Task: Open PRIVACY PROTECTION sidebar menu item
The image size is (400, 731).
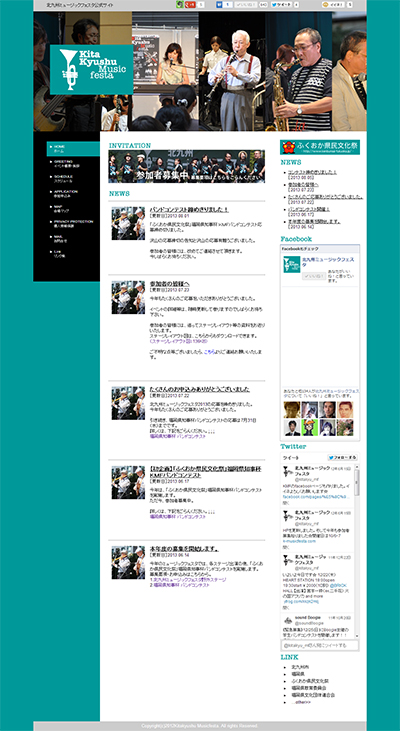Action: [x=73, y=223]
